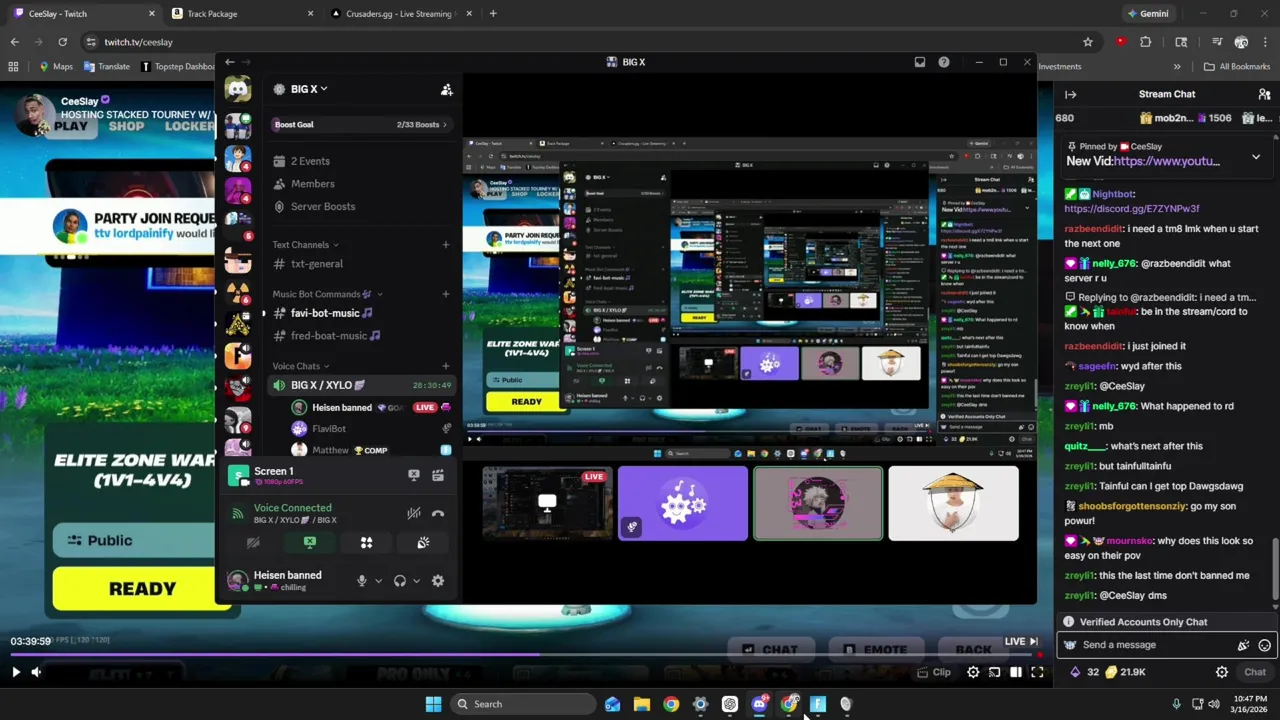This screenshot has width=1280, height=720.
Task: Open Twitch emote picker in chat input
Action: pyautogui.click(x=1264, y=646)
